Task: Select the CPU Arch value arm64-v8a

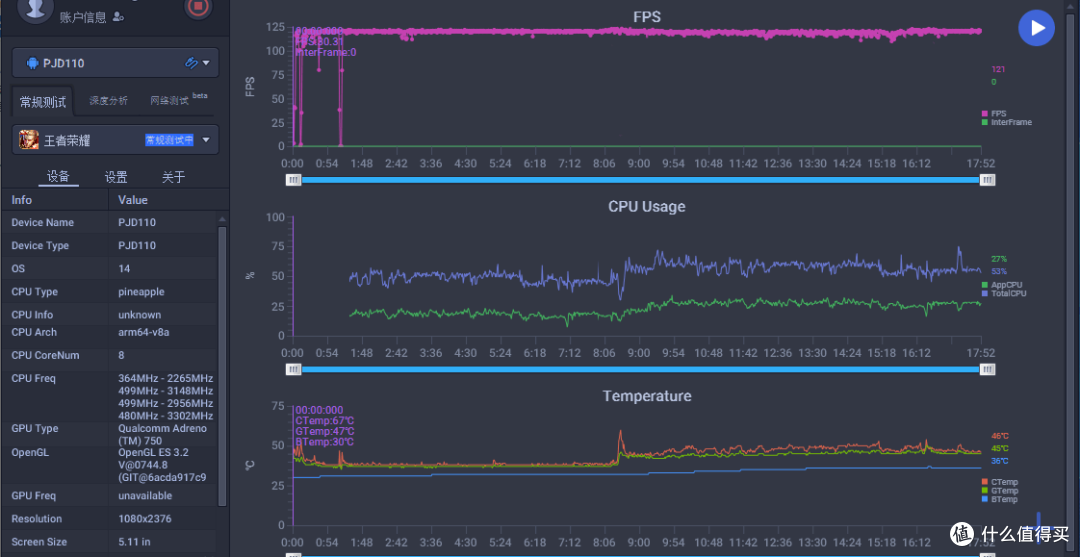Action: pyautogui.click(x=144, y=332)
